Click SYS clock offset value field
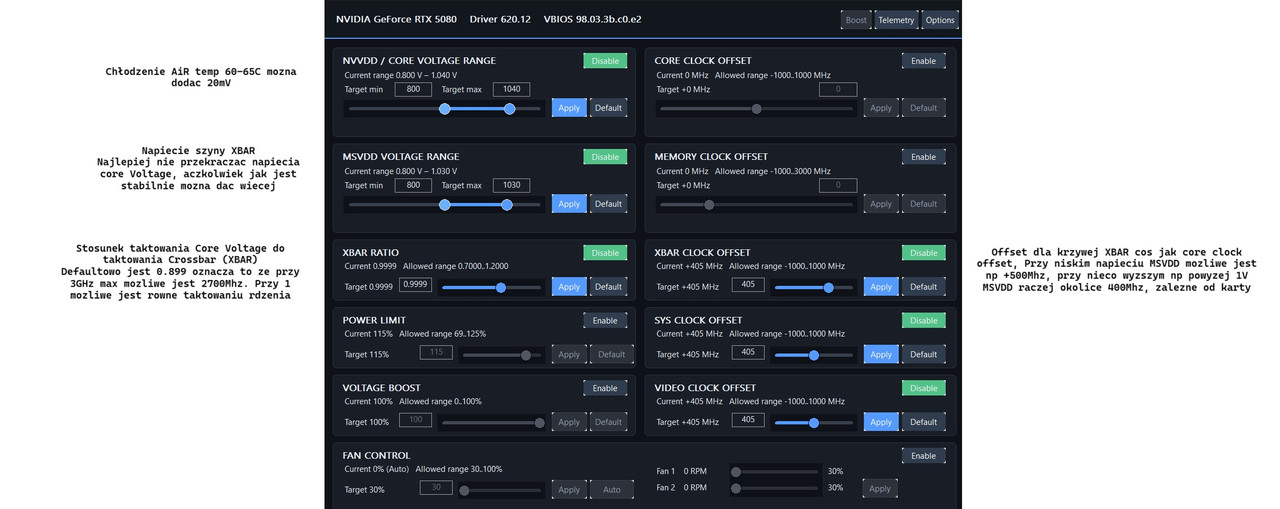 coord(748,353)
